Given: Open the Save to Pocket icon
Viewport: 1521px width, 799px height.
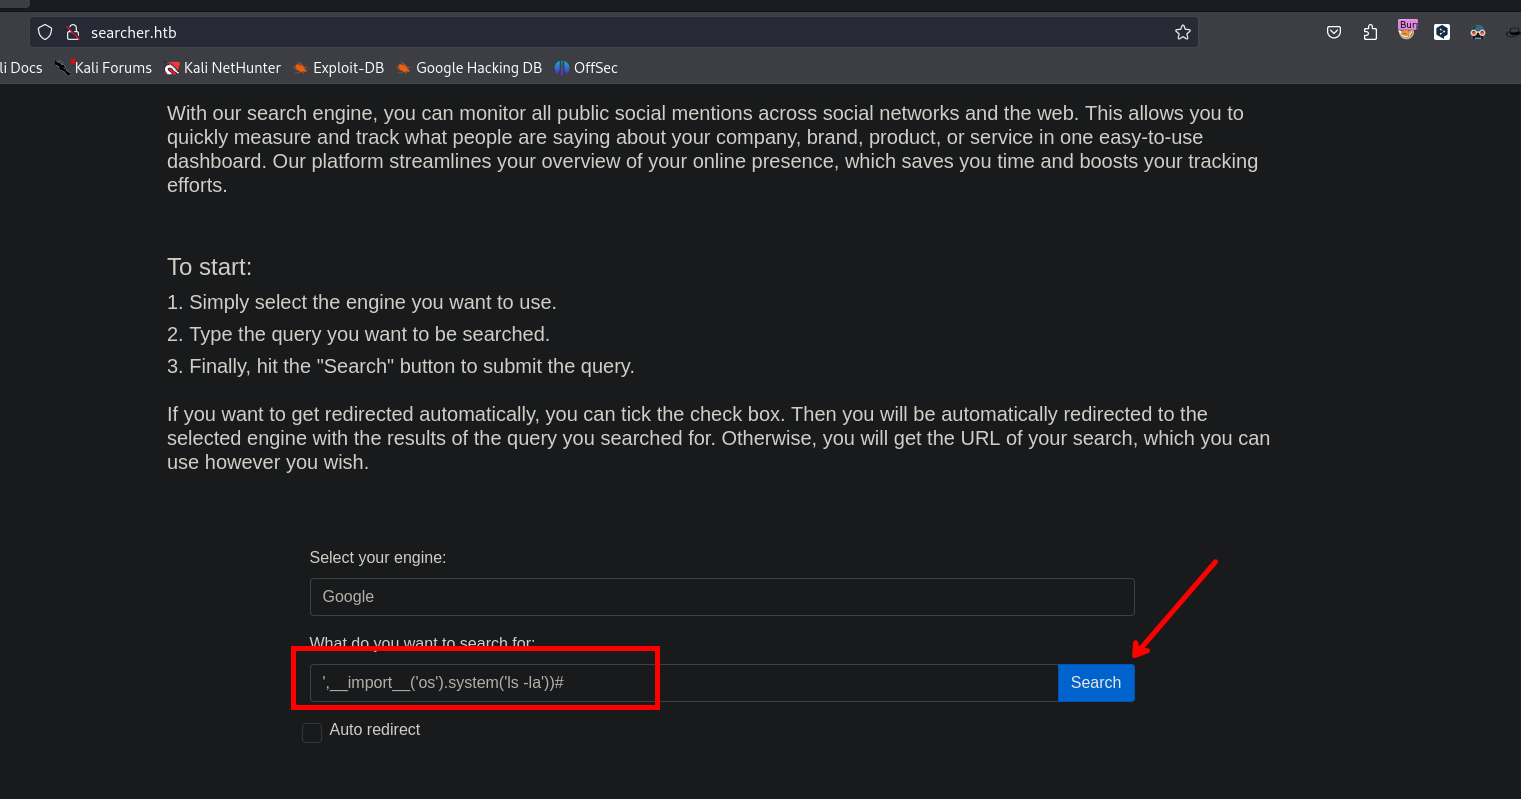Looking at the screenshot, I should tap(1334, 32).
